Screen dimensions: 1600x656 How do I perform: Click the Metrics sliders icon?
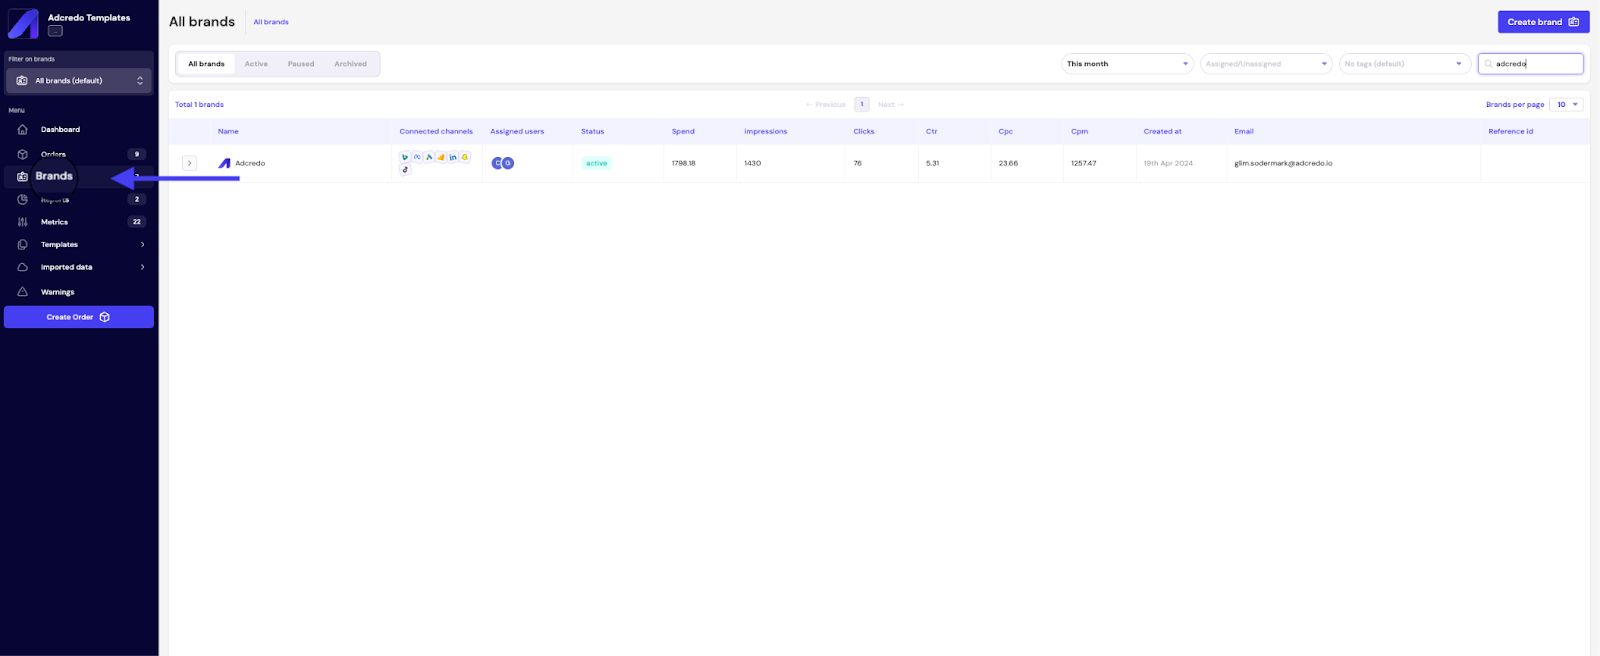tap(22, 222)
